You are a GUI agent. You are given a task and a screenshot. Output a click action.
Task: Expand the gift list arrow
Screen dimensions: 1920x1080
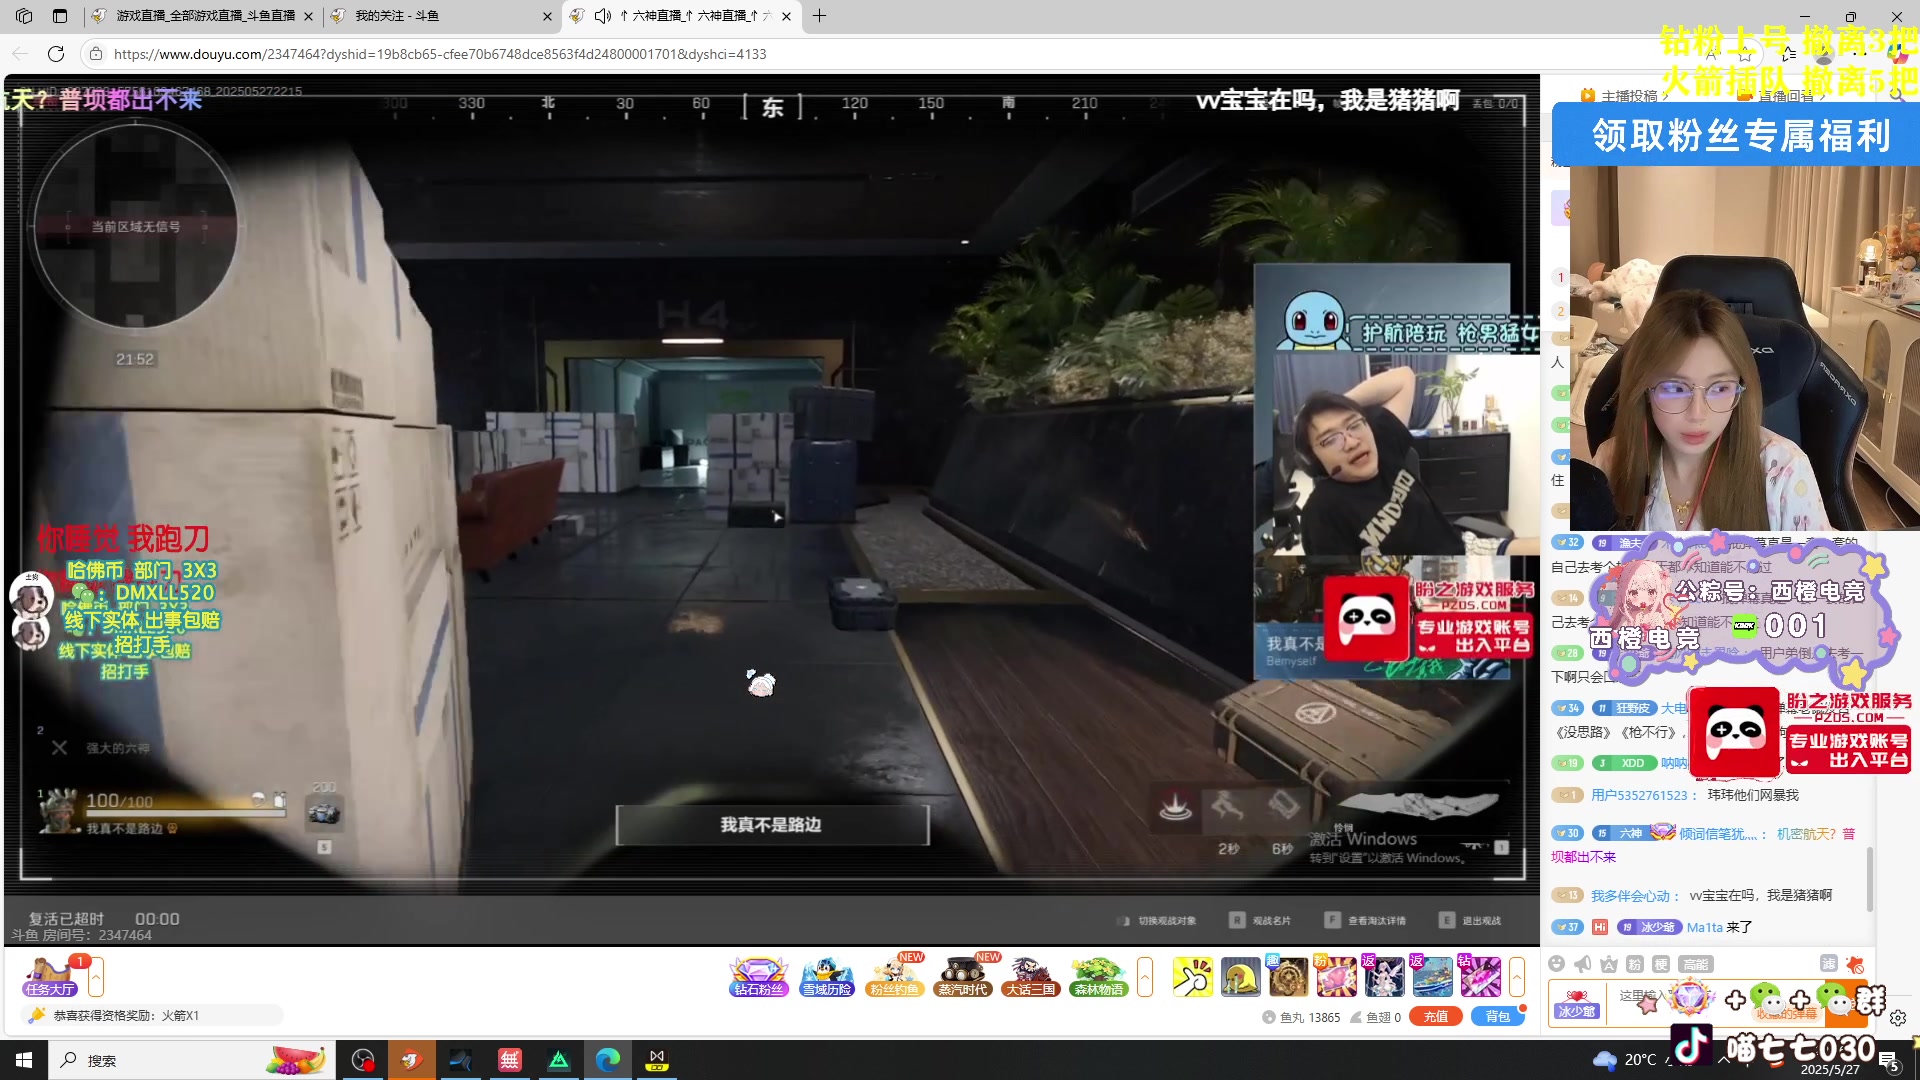click(1517, 976)
